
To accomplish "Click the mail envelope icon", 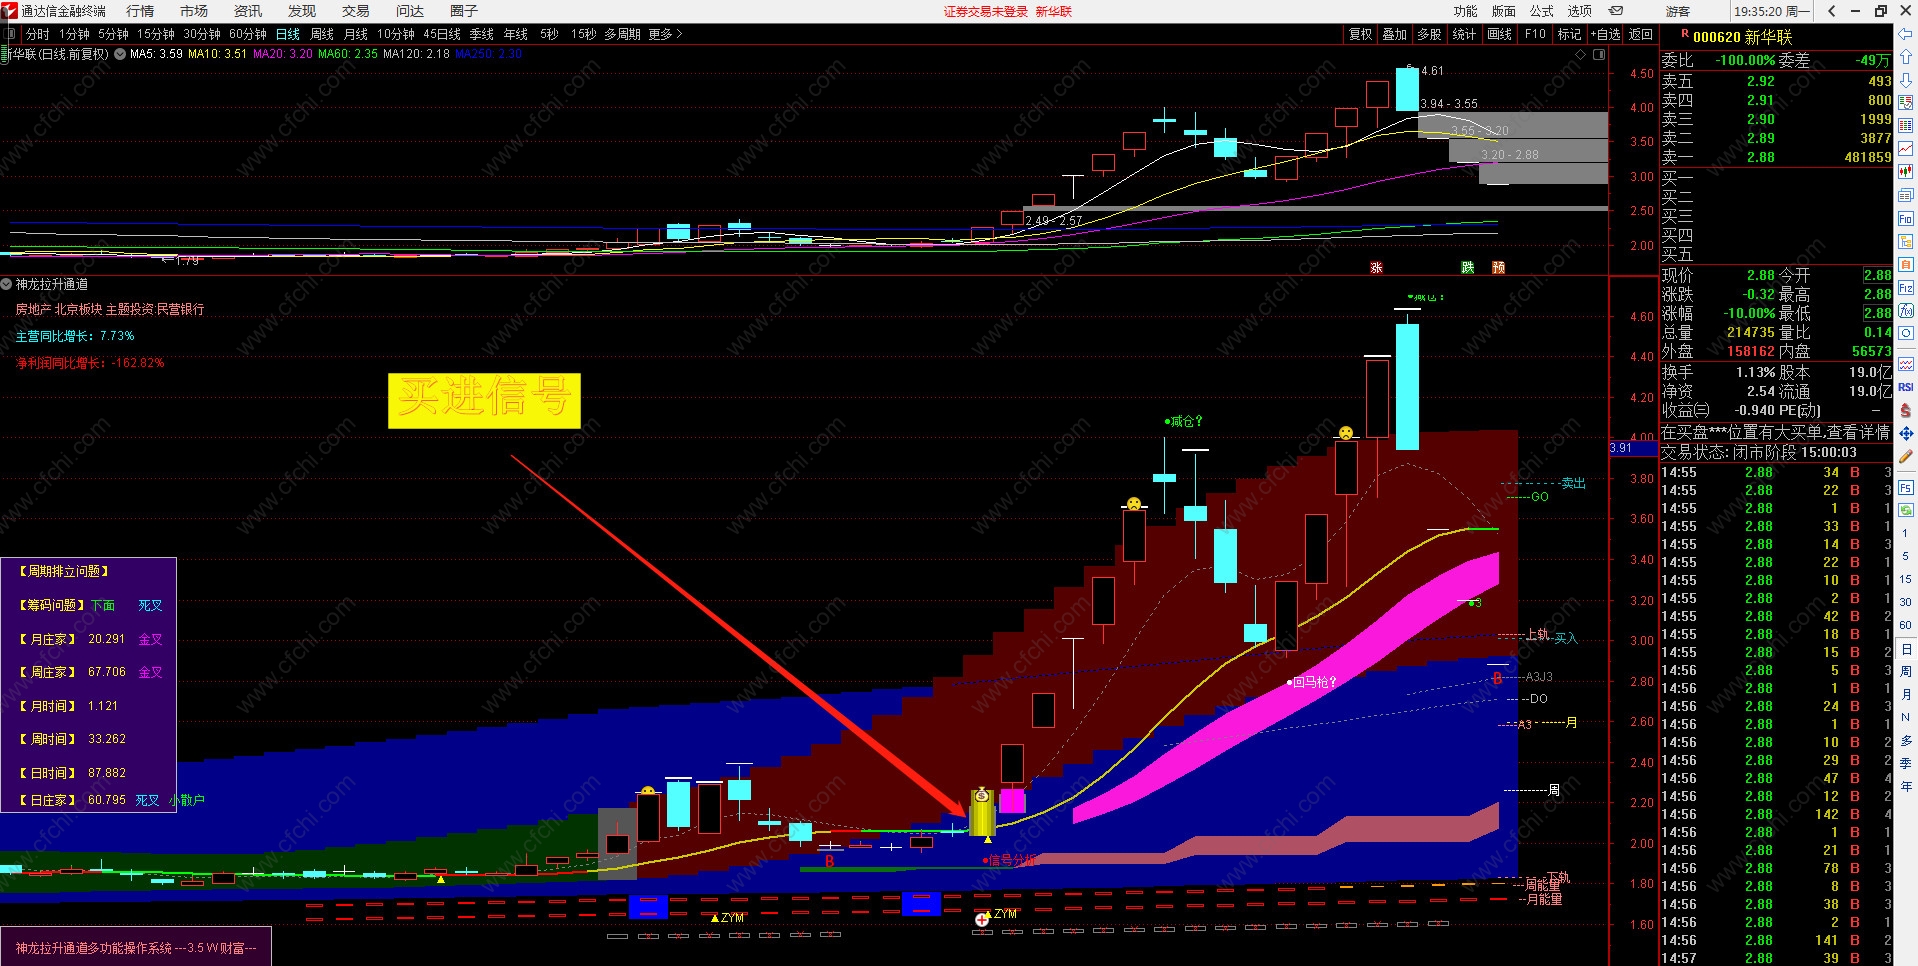I will [x=1615, y=11].
